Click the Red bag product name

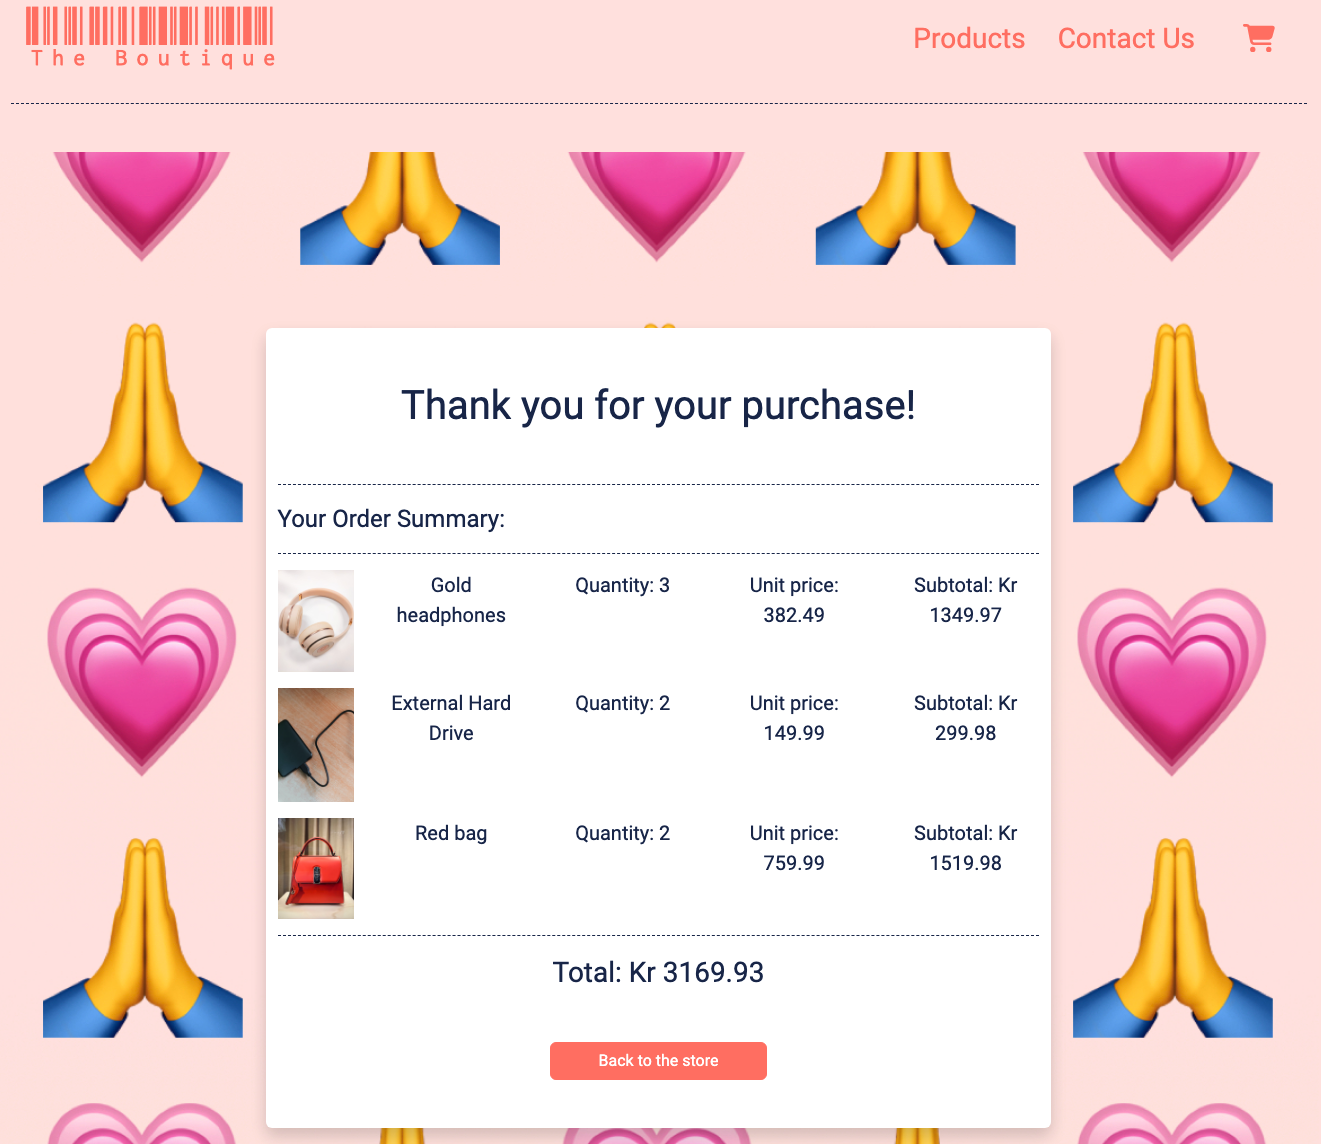pos(451,833)
